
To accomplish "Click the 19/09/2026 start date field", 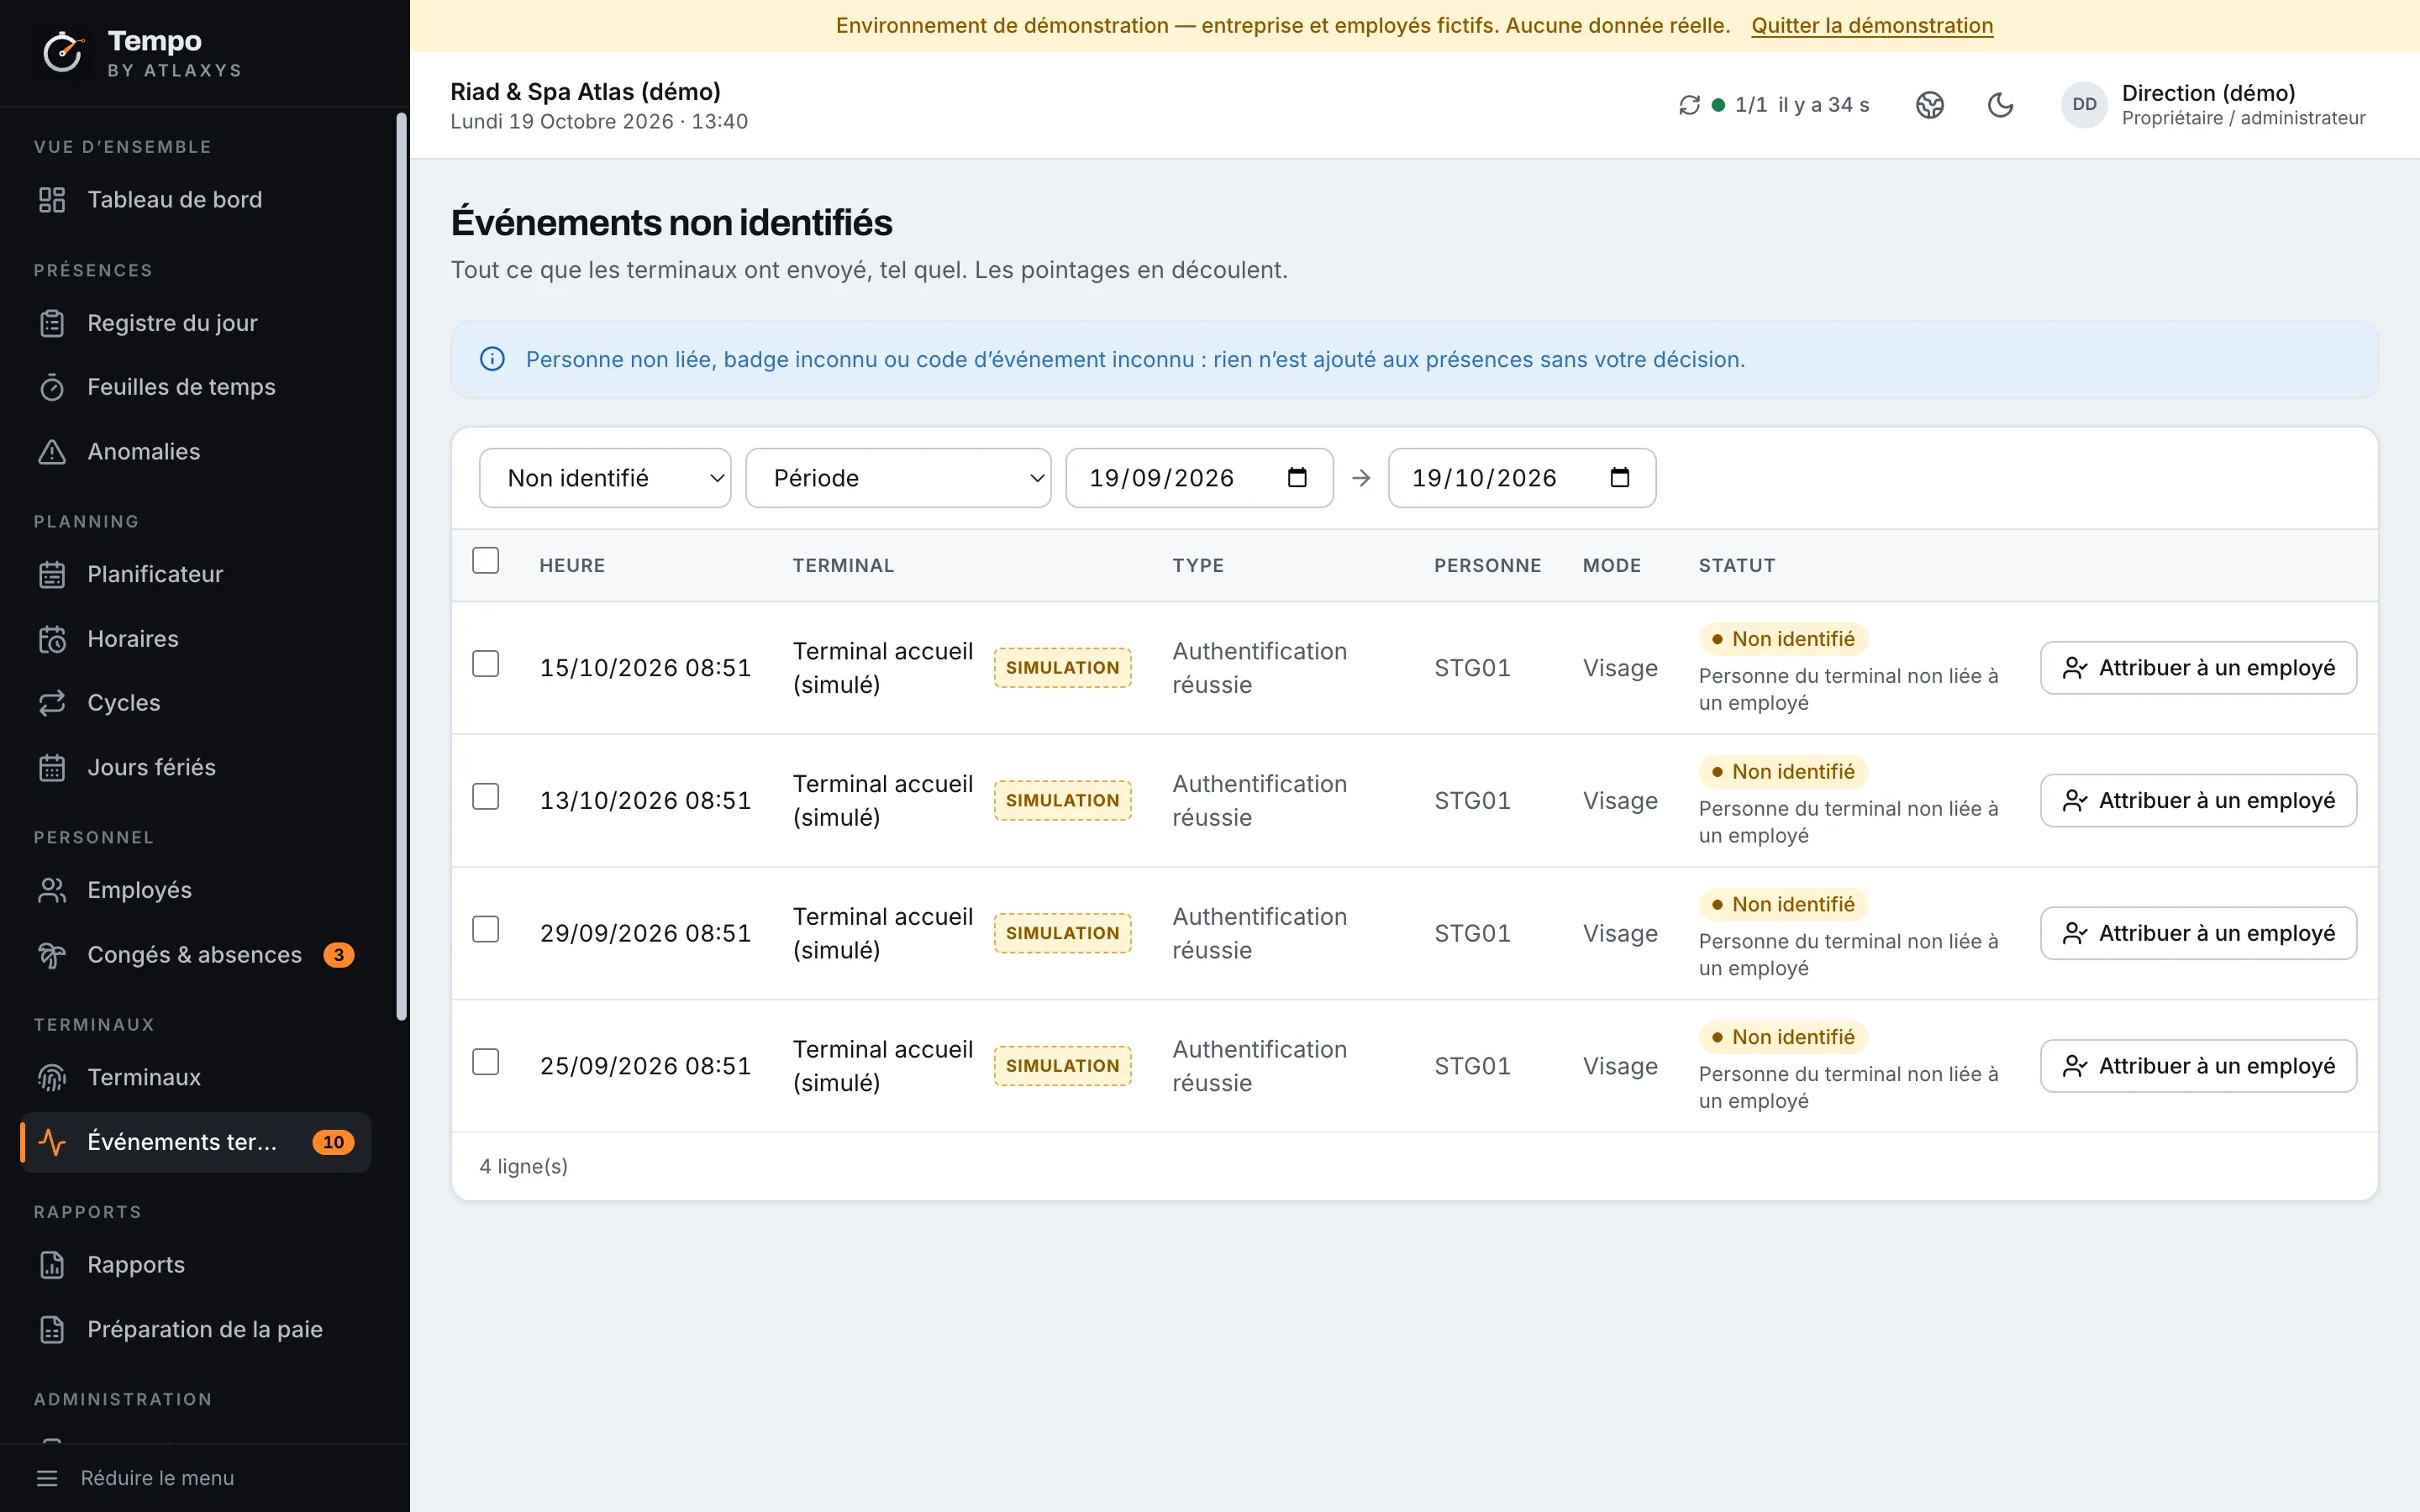I will [1199, 478].
